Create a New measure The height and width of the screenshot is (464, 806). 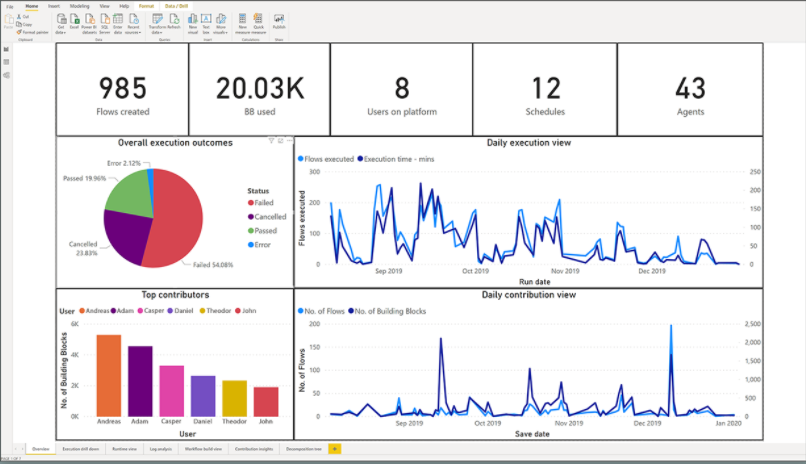tap(242, 24)
